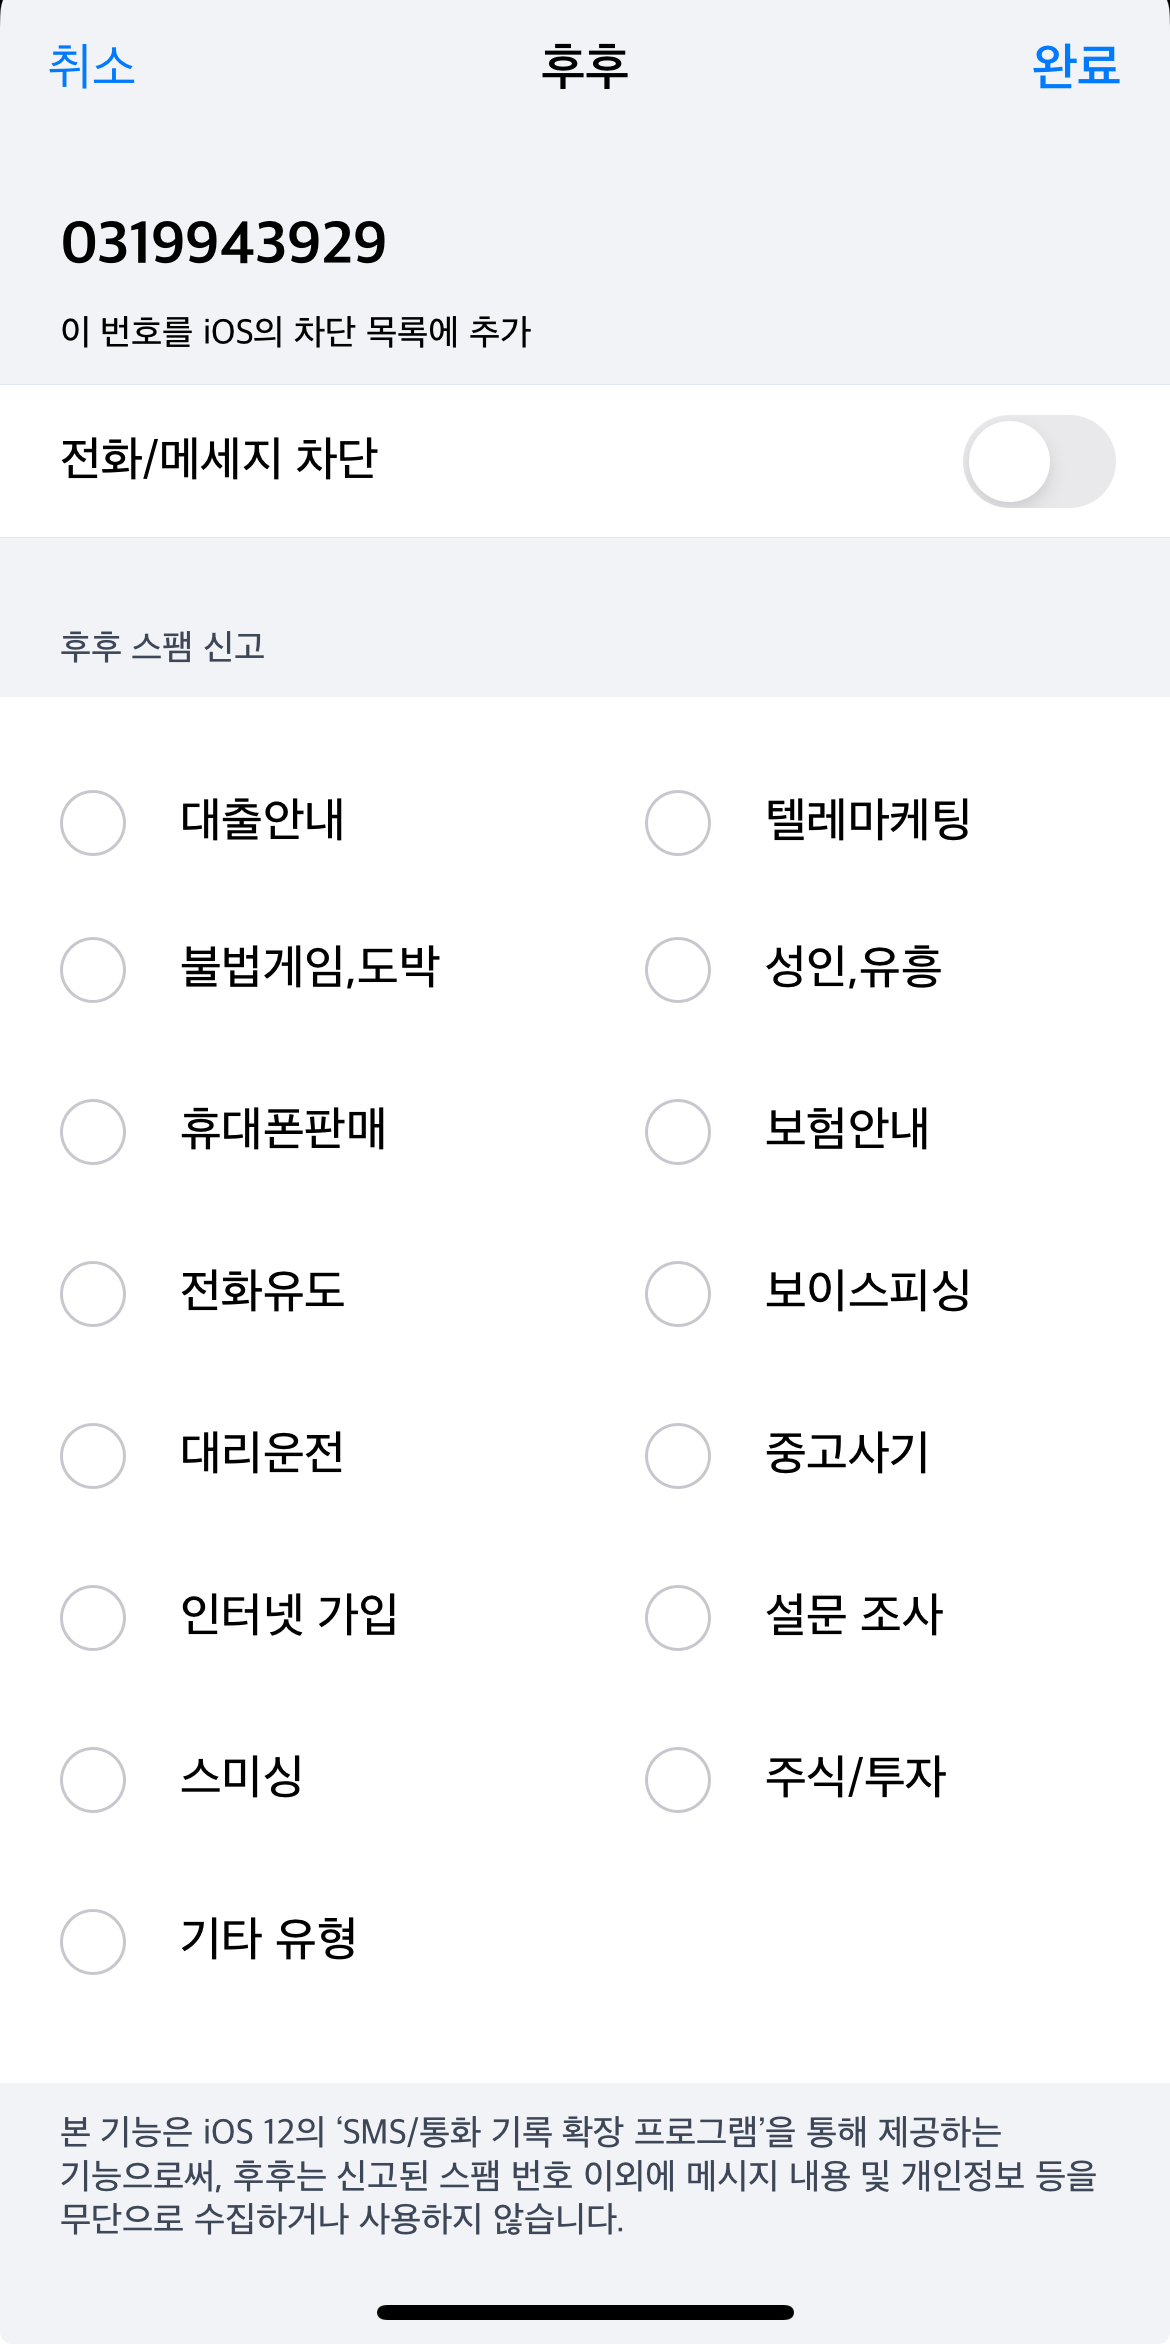Mark the number as 스미싱
The height and width of the screenshot is (2344, 1170).
coord(93,1780)
